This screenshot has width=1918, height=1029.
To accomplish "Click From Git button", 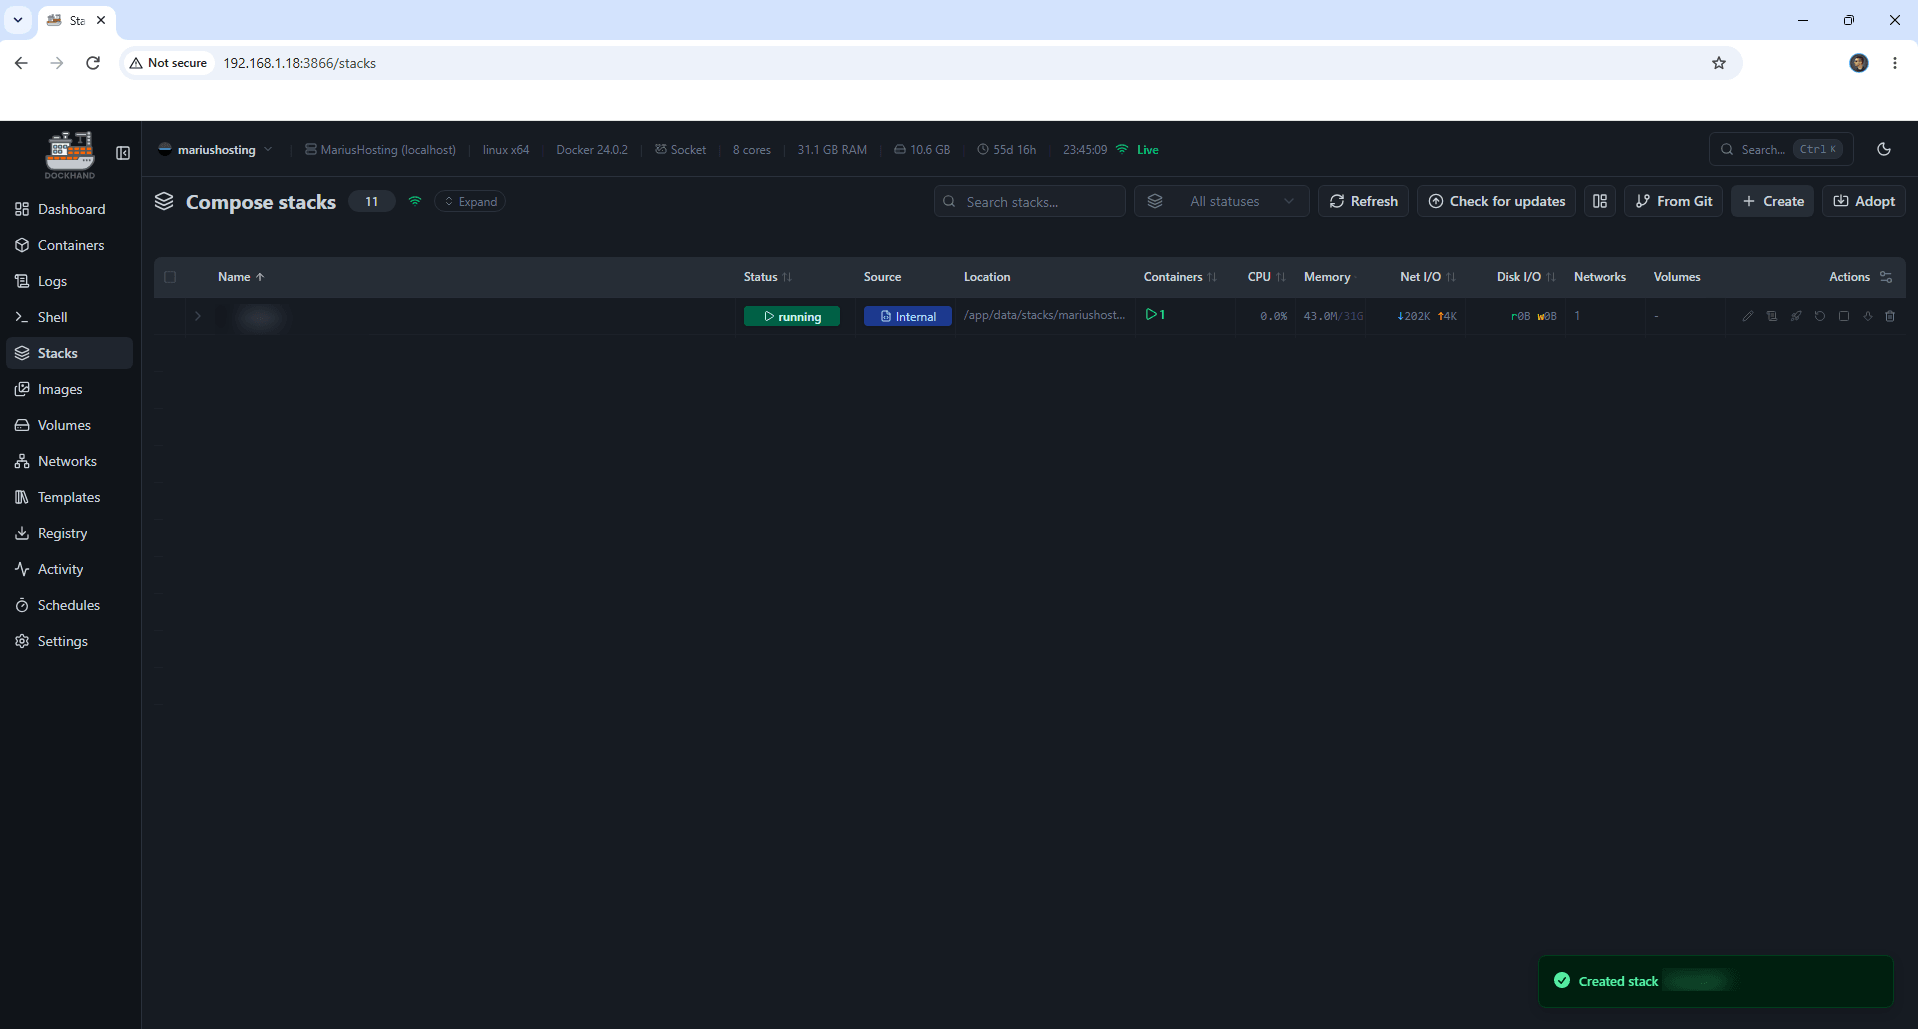I will (1674, 201).
